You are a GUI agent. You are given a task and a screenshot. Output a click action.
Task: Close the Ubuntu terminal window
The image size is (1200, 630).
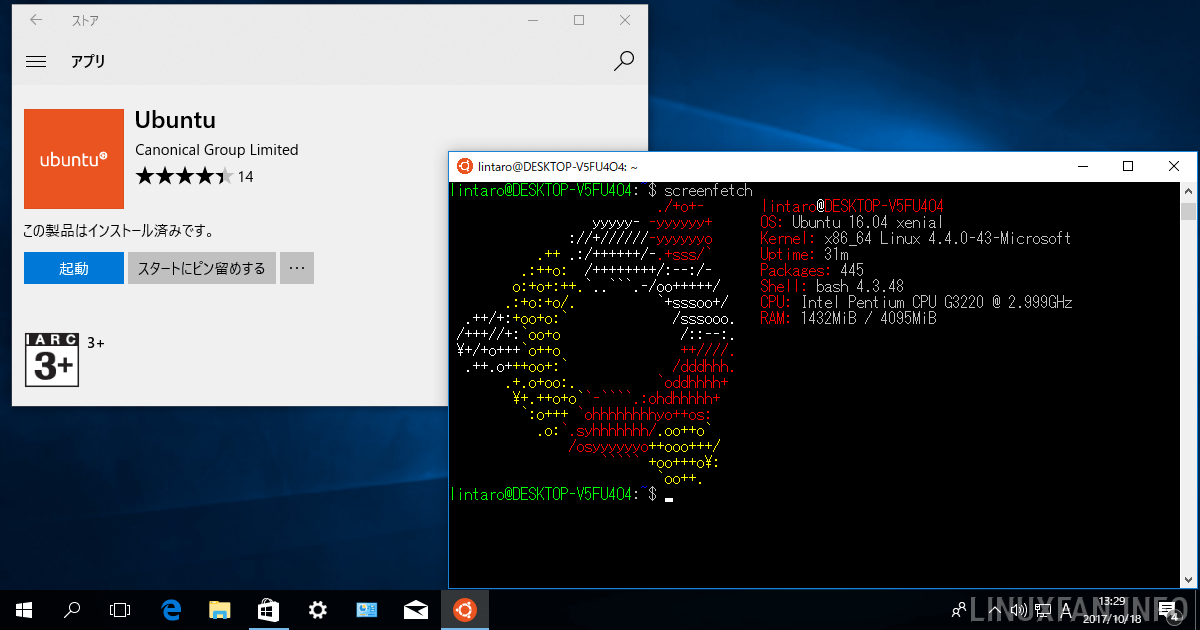pyautogui.click(x=1173, y=166)
